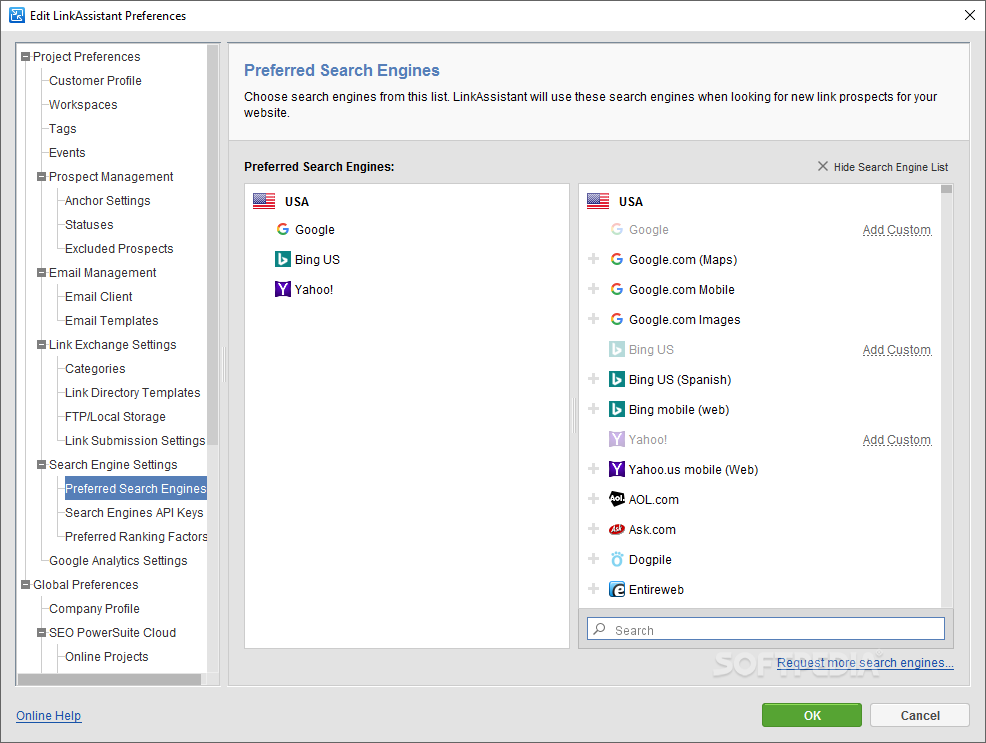The width and height of the screenshot is (986, 743).
Task: Click Add Custom next to Google
Action: (897, 229)
